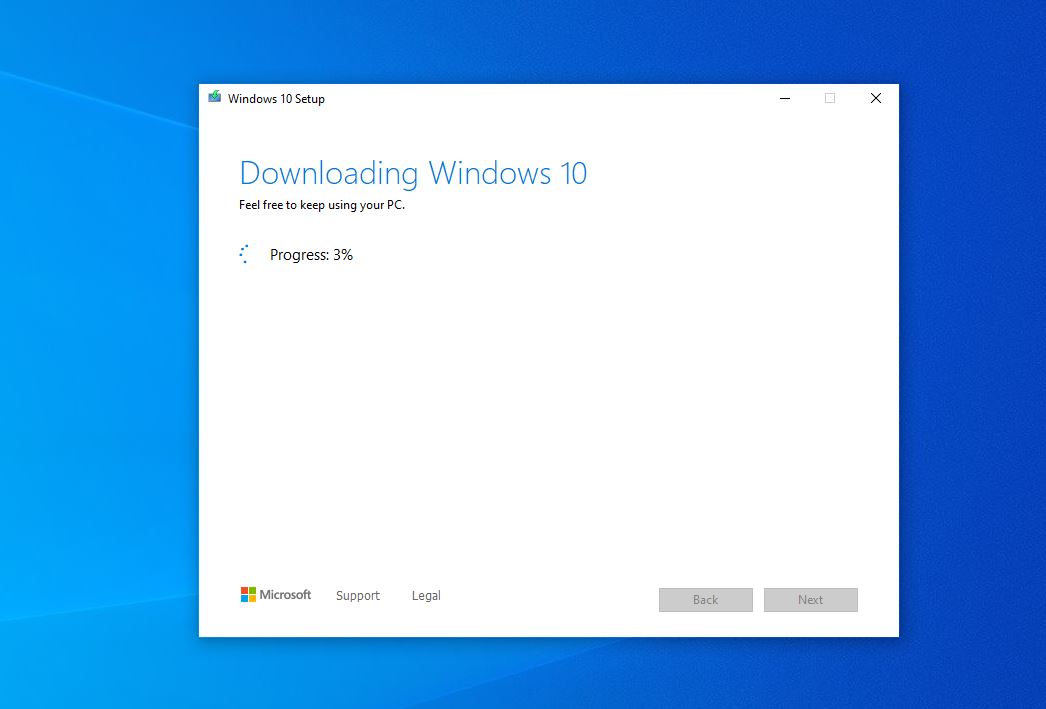This screenshot has height=709, width=1046.
Task: Open the Legal information page
Action: pyautogui.click(x=426, y=595)
